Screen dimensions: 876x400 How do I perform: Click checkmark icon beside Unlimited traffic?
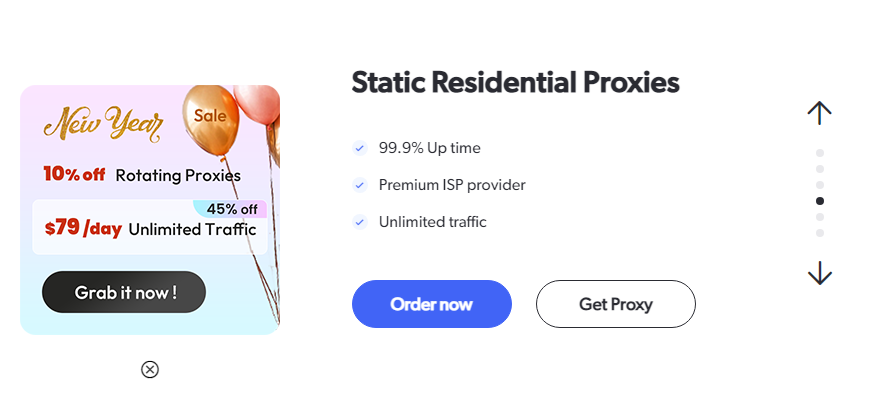coord(359,222)
